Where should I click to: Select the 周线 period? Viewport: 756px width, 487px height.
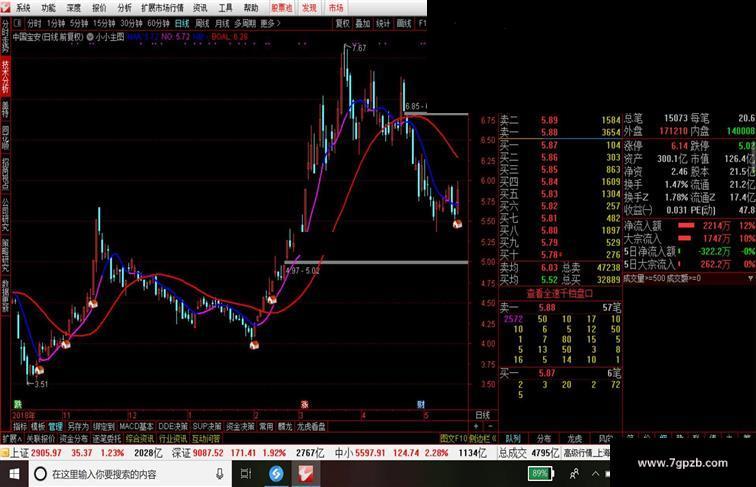202,23
